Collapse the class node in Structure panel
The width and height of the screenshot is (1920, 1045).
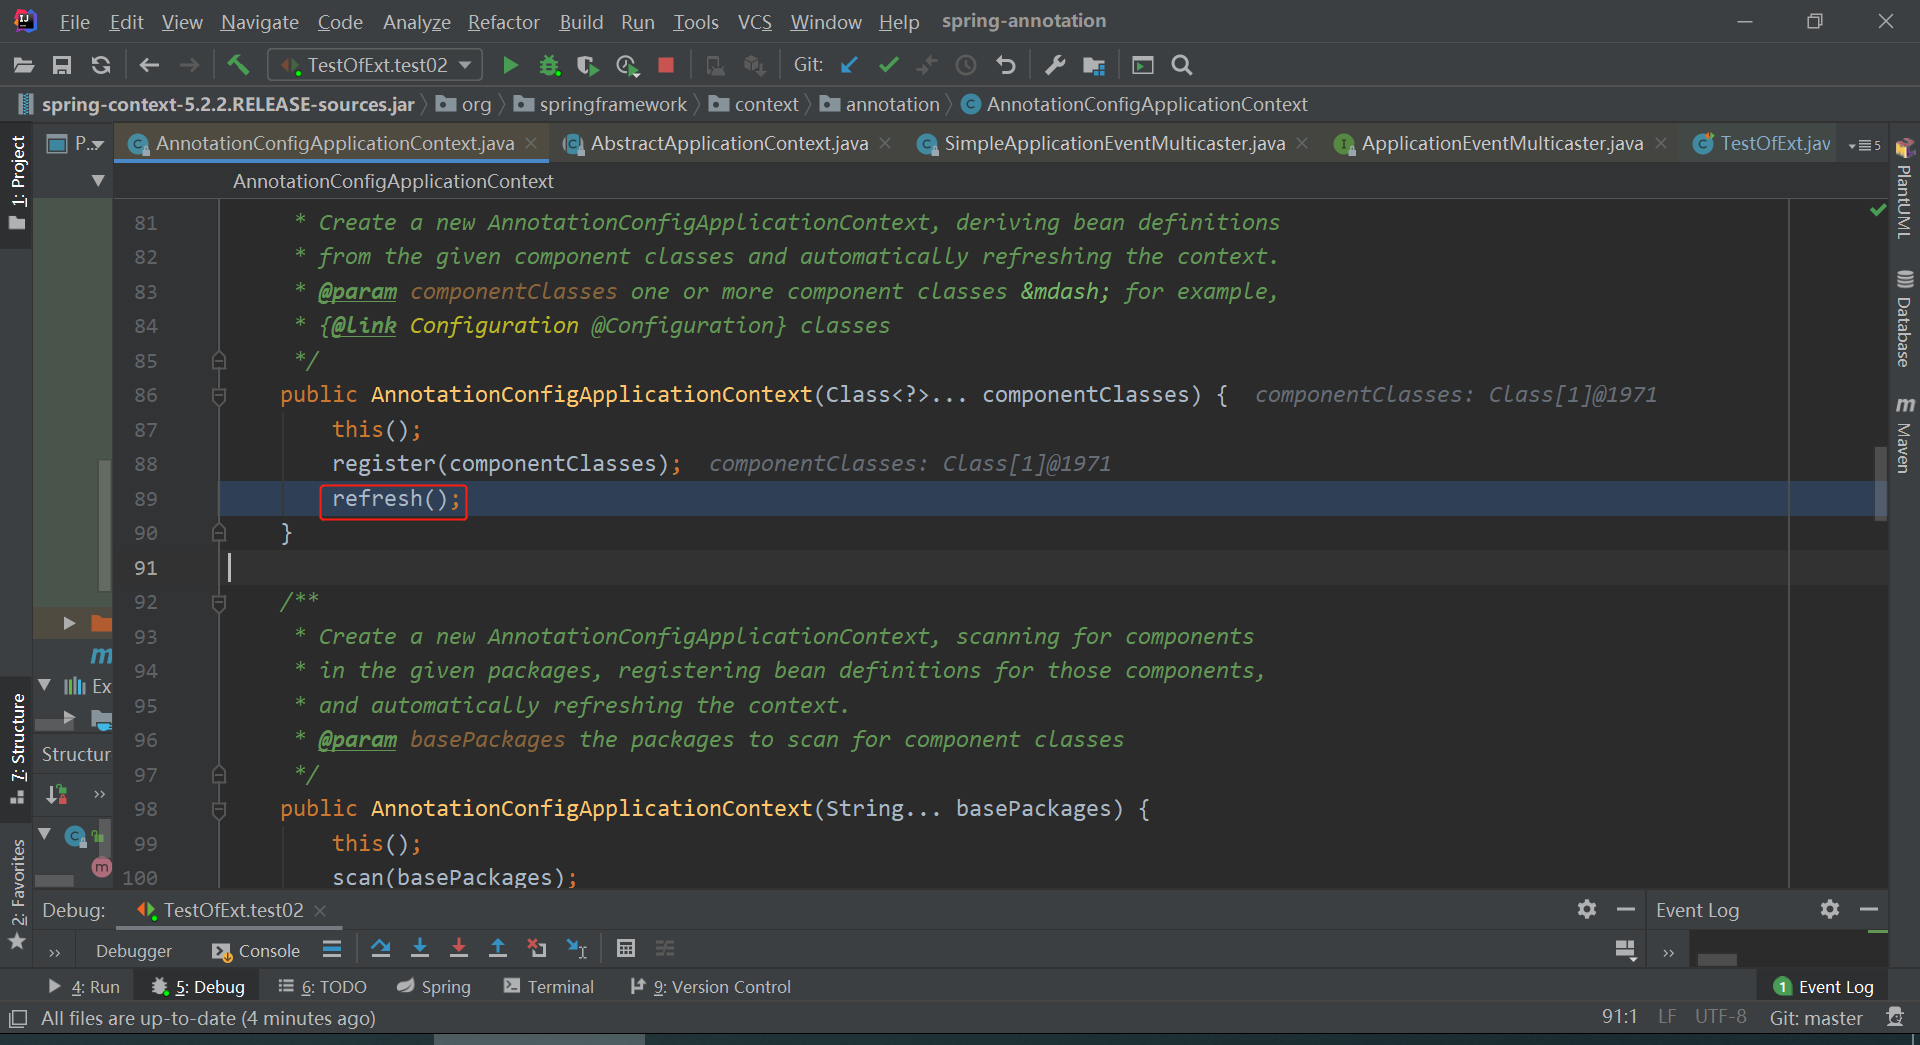point(45,834)
